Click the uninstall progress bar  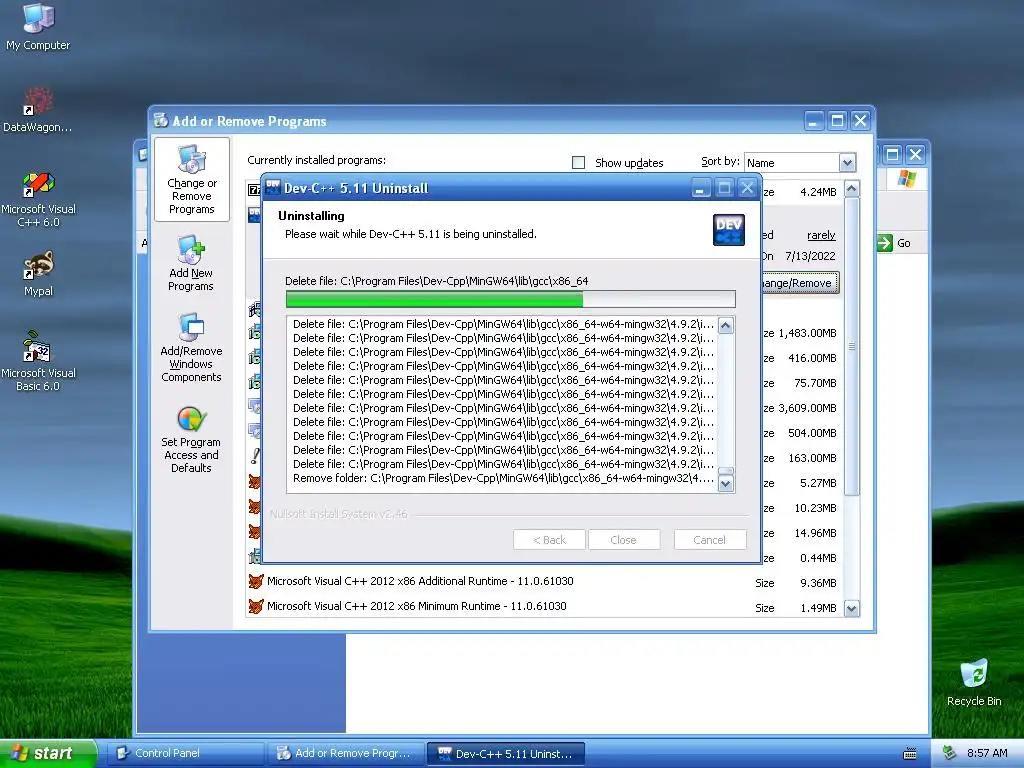tap(511, 299)
